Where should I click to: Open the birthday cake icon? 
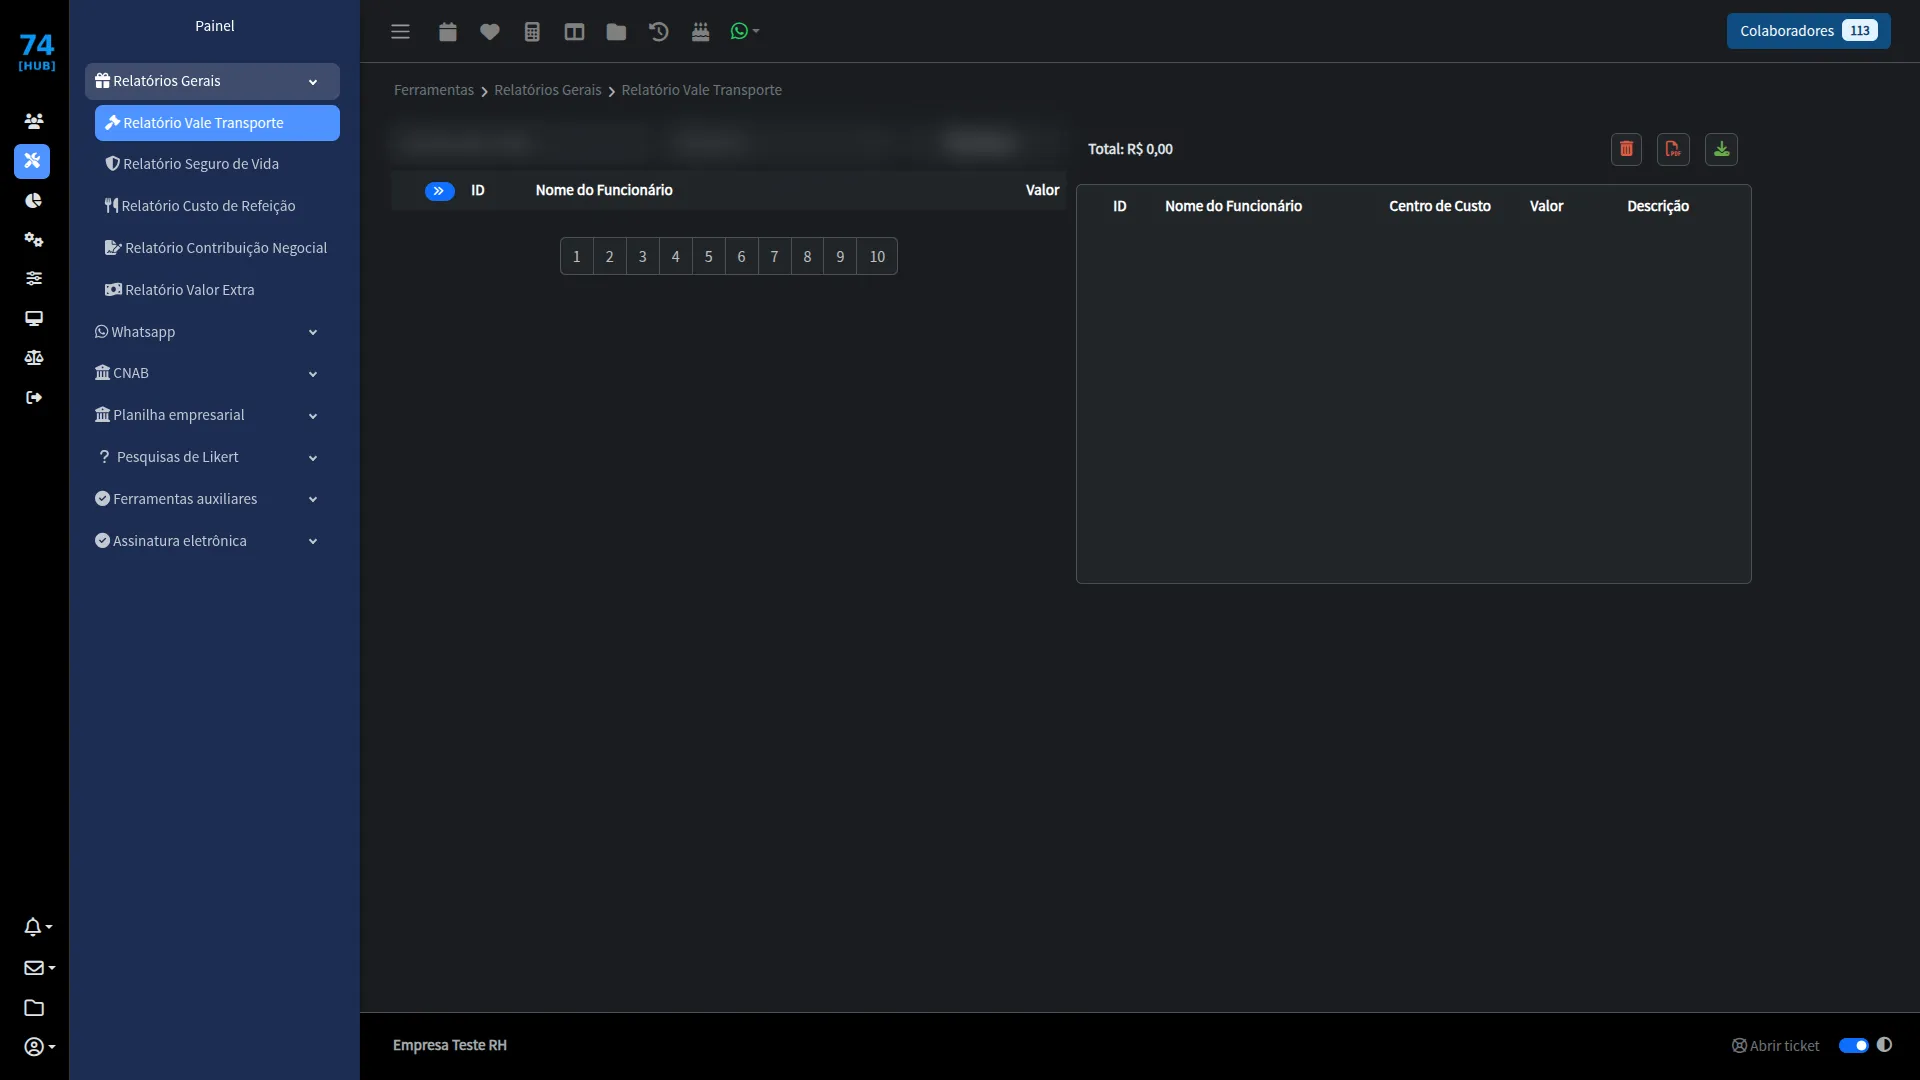(700, 32)
